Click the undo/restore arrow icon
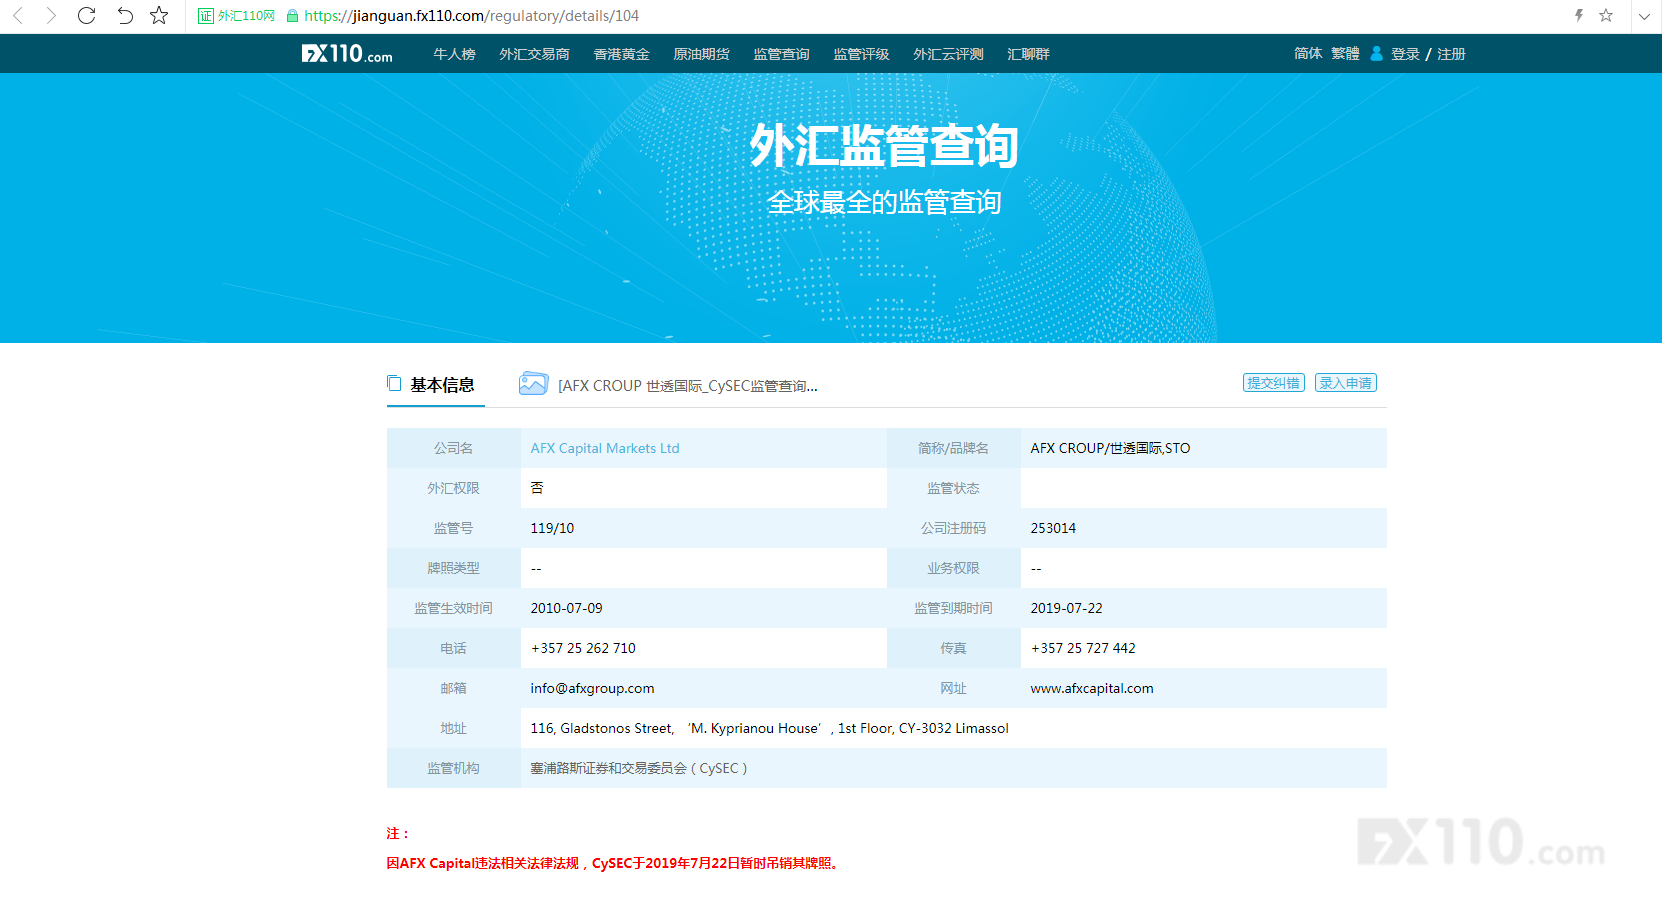The height and width of the screenshot is (921, 1662). (x=124, y=15)
